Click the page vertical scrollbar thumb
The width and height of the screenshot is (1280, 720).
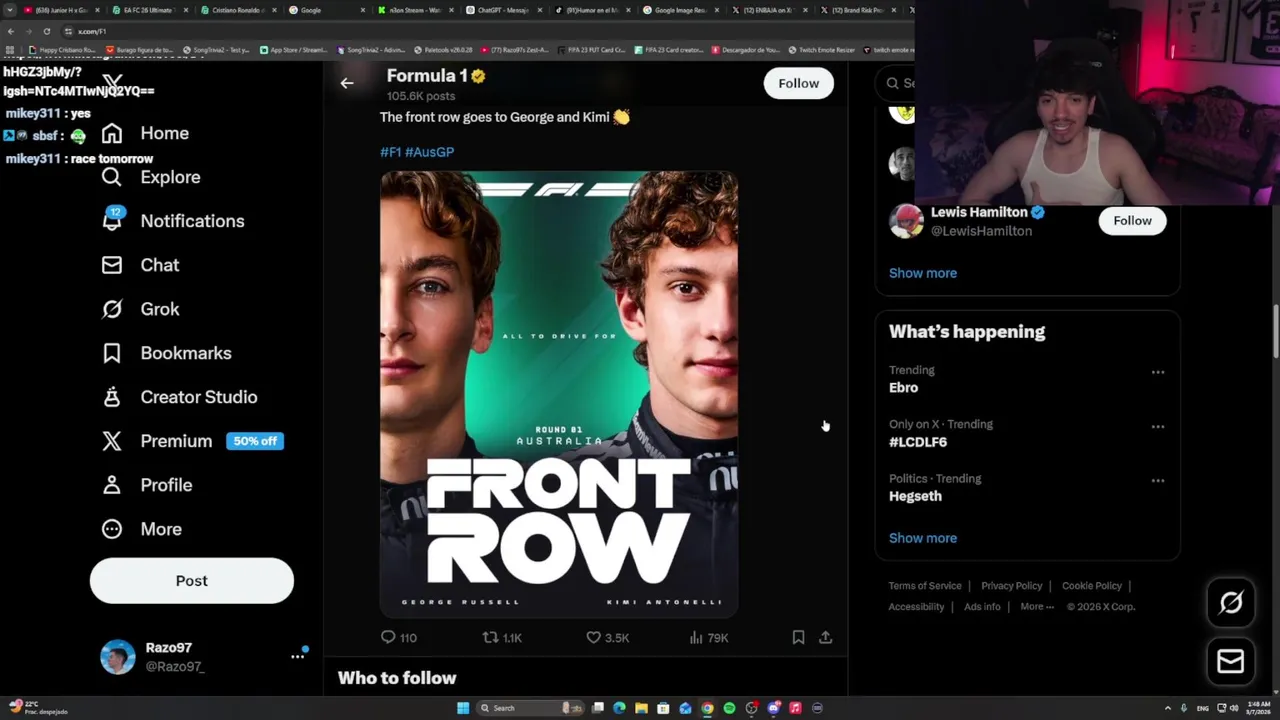(1275, 330)
